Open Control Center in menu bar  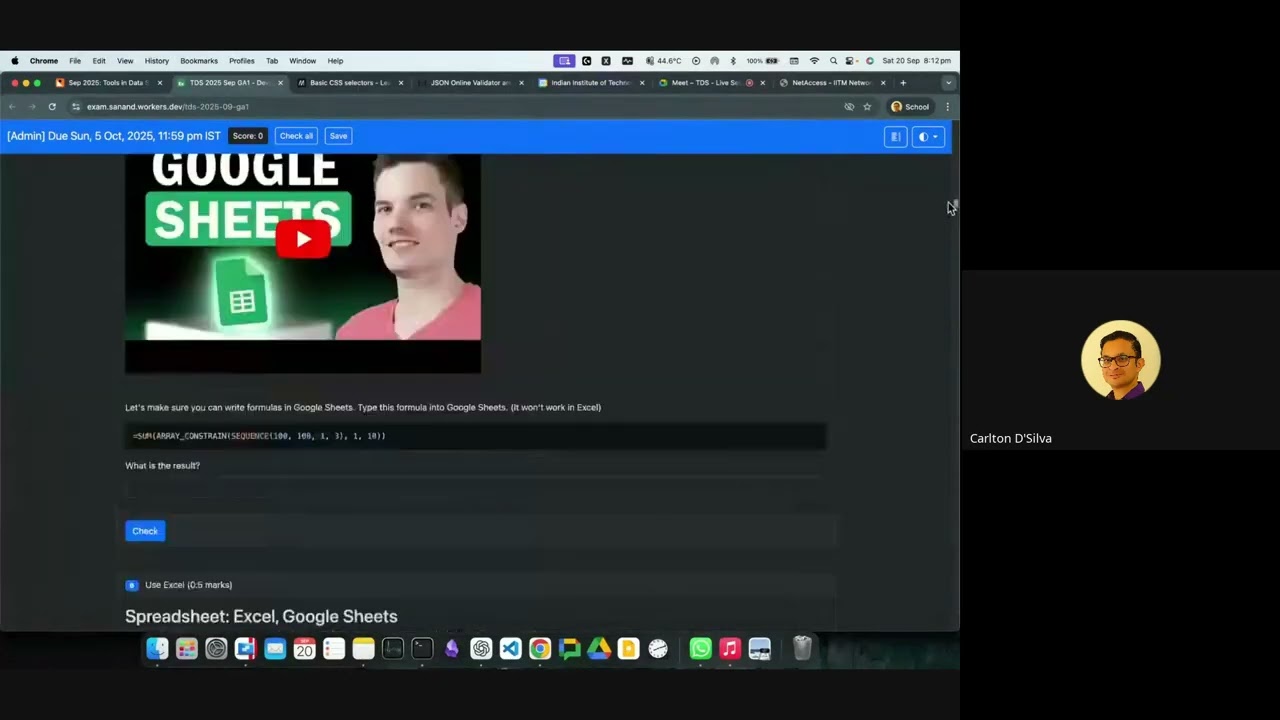(851, 61)
